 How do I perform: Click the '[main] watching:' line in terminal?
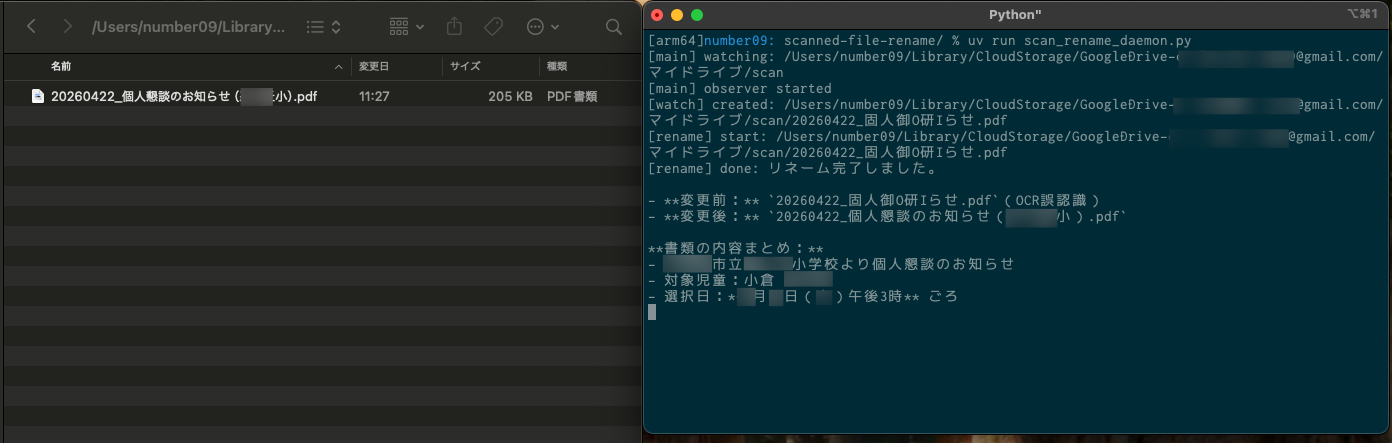tap(1016, 64)
